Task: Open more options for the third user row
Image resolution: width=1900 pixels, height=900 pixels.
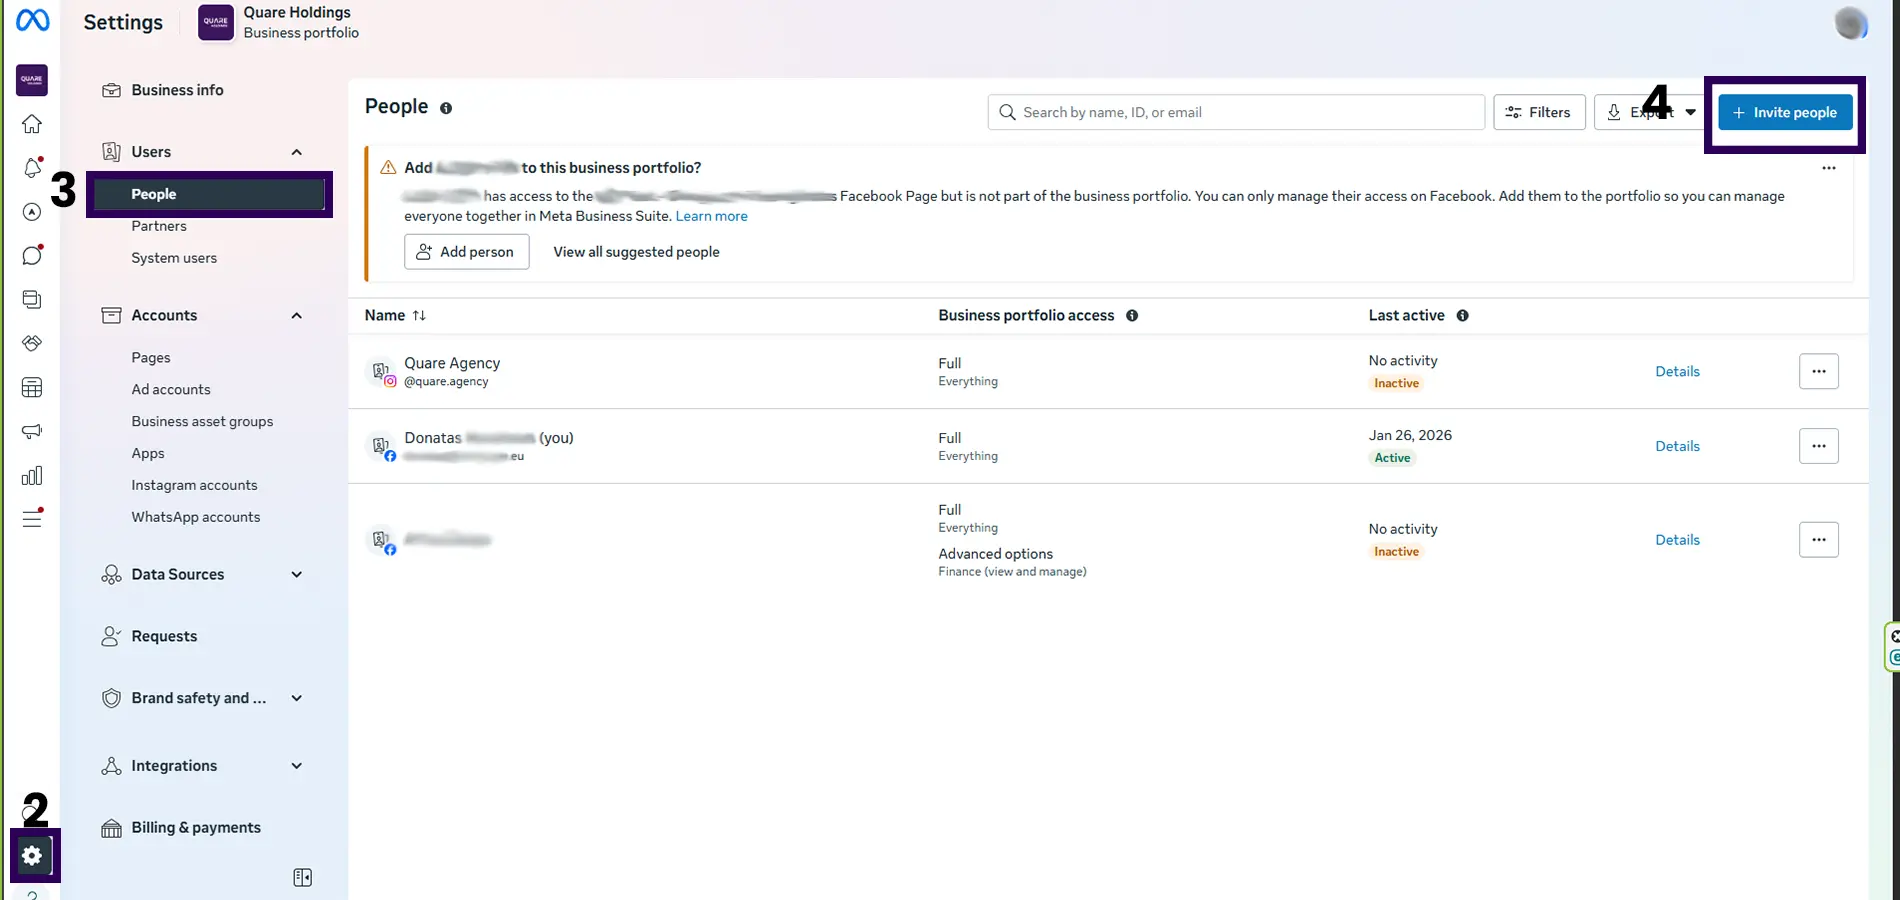Action: pyautogui.click(x=1818, y=540)
